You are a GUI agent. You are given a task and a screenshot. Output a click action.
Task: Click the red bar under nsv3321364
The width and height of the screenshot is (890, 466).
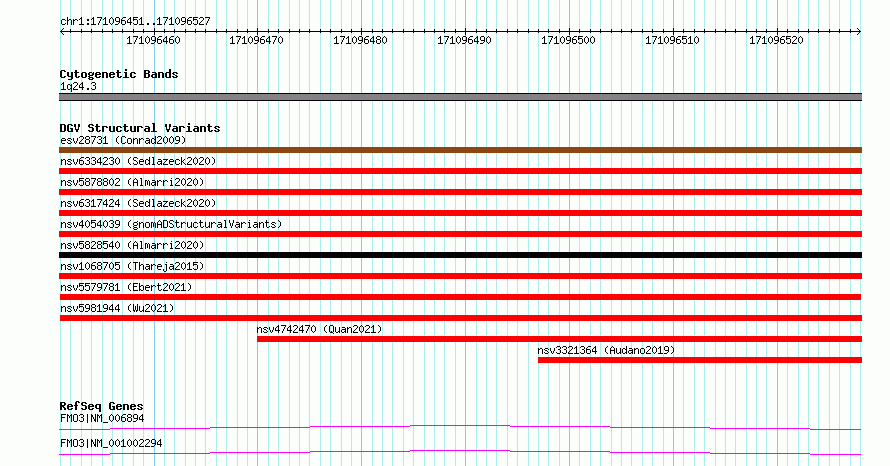(700, 360)
